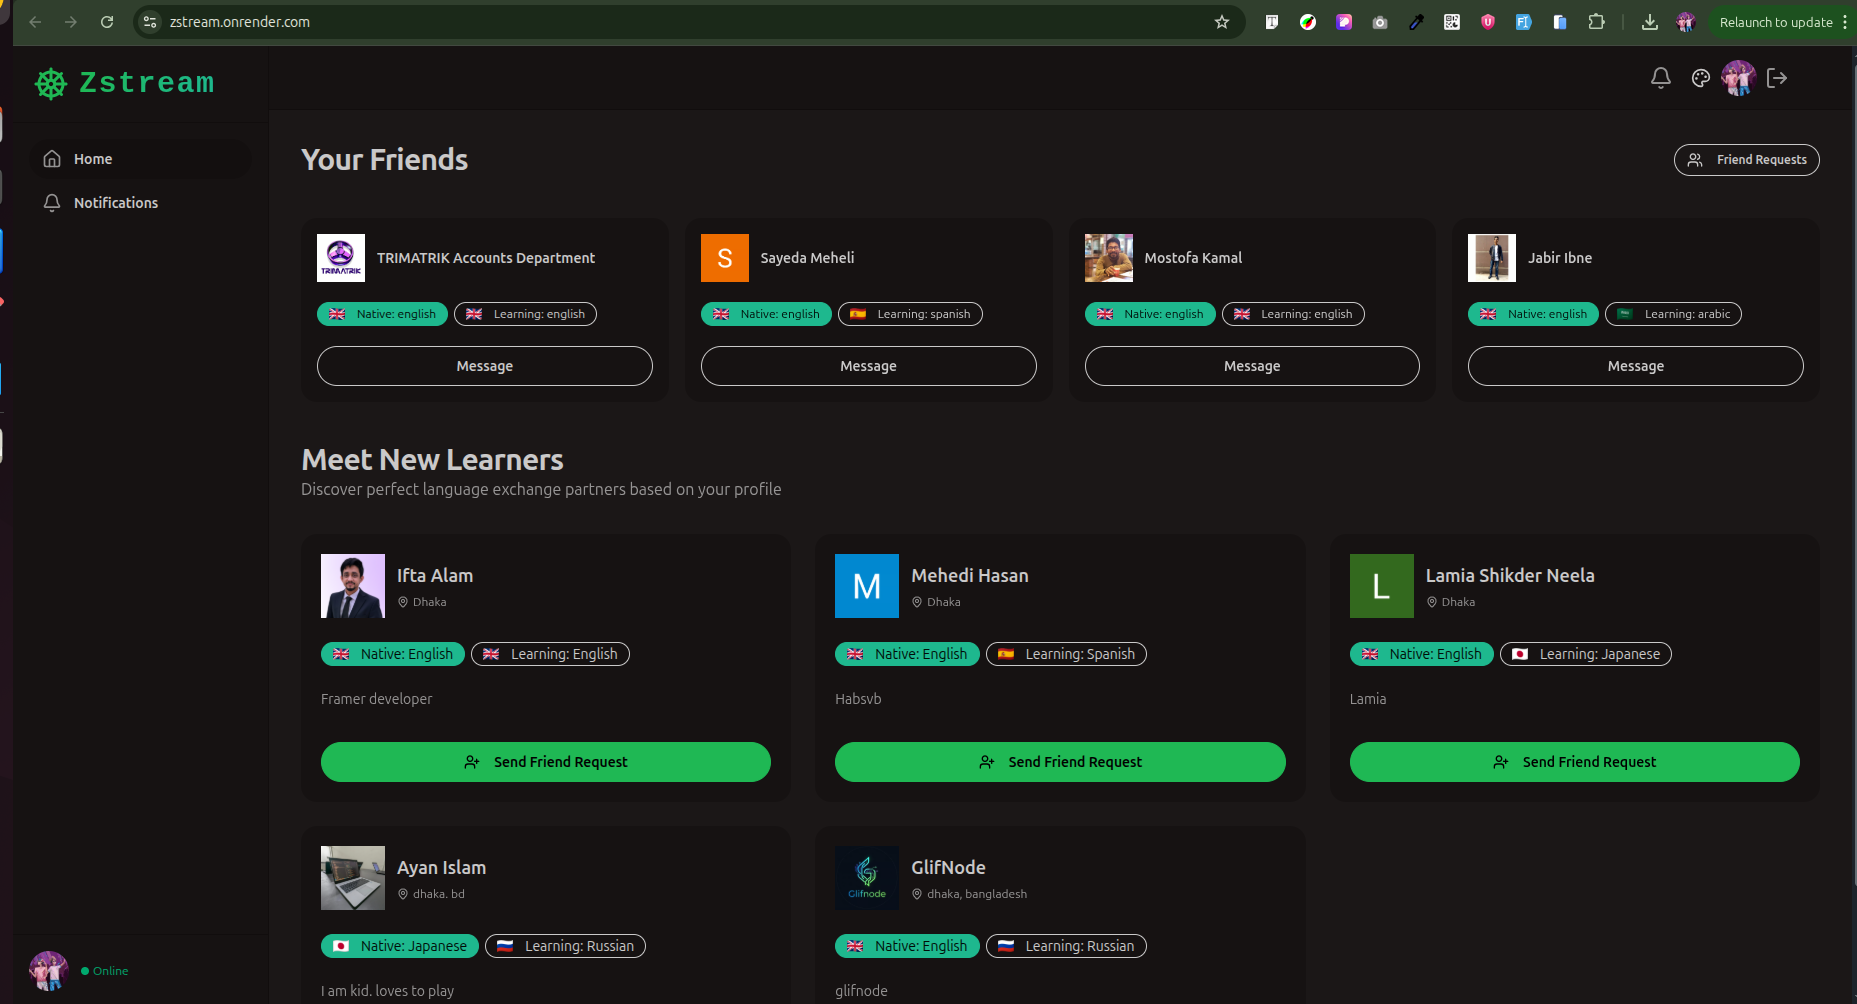1857x1004 pixels.
Task: Open Notifications in the sidebar
Action: (x=115, y=203)
